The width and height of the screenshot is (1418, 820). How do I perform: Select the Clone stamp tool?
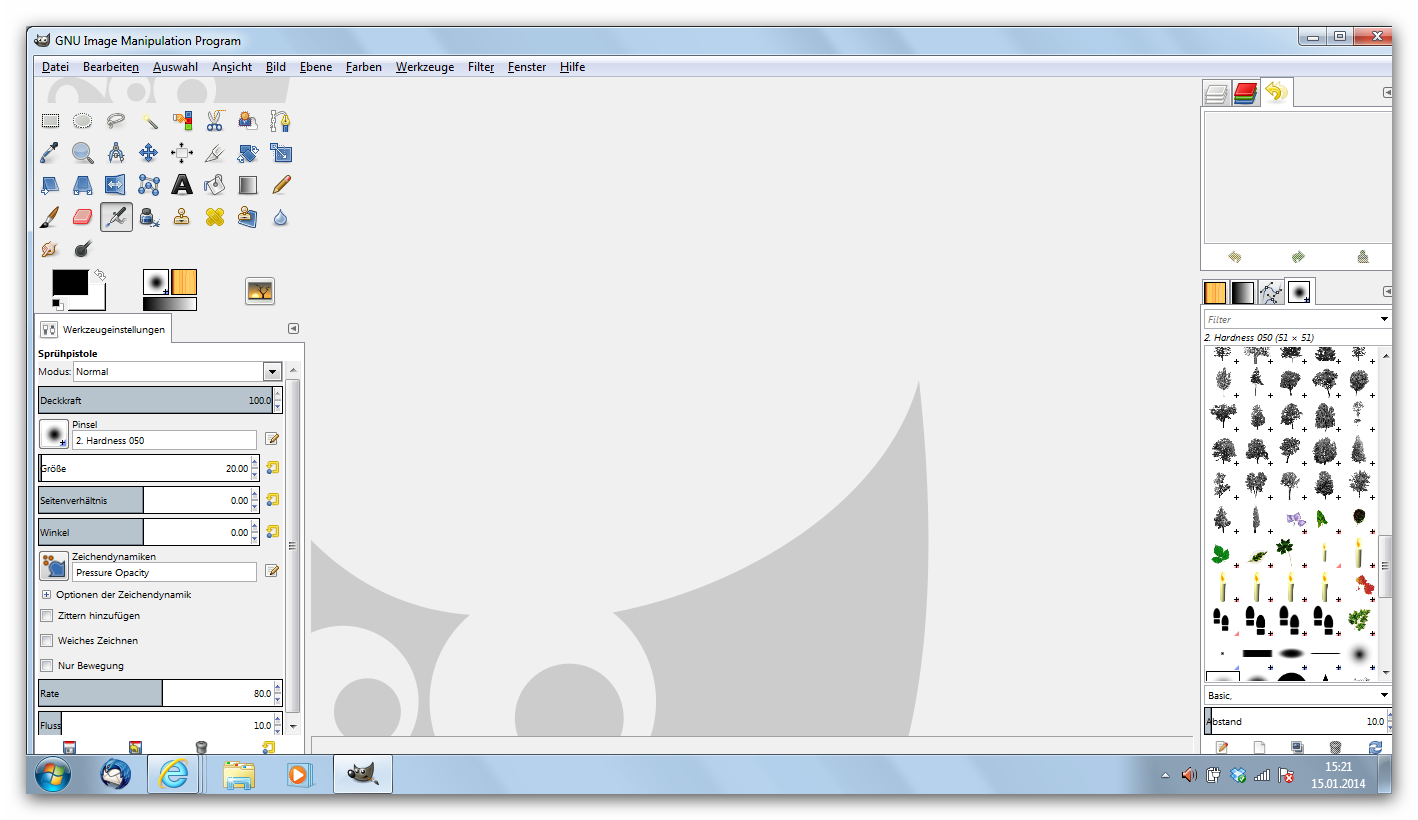(x=182, y=217)
